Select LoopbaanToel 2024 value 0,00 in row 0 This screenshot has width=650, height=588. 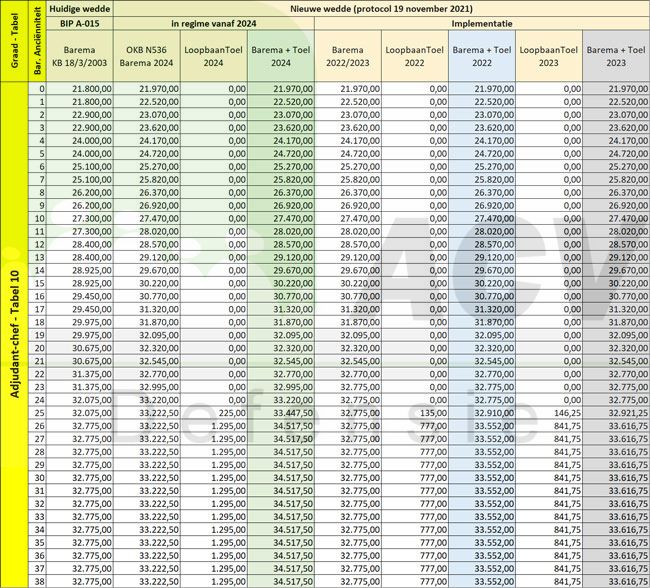[214, 89]
